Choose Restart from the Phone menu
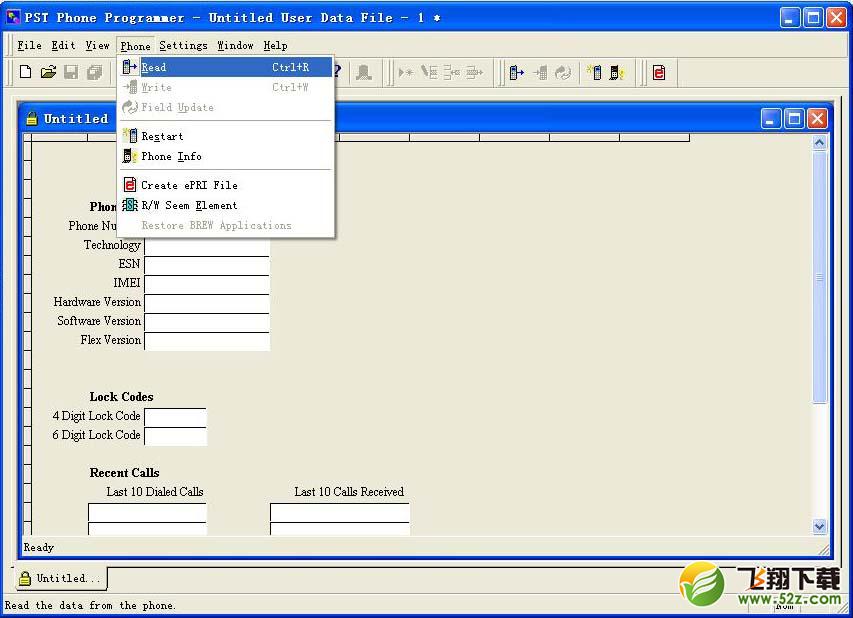 click(225, 136)
